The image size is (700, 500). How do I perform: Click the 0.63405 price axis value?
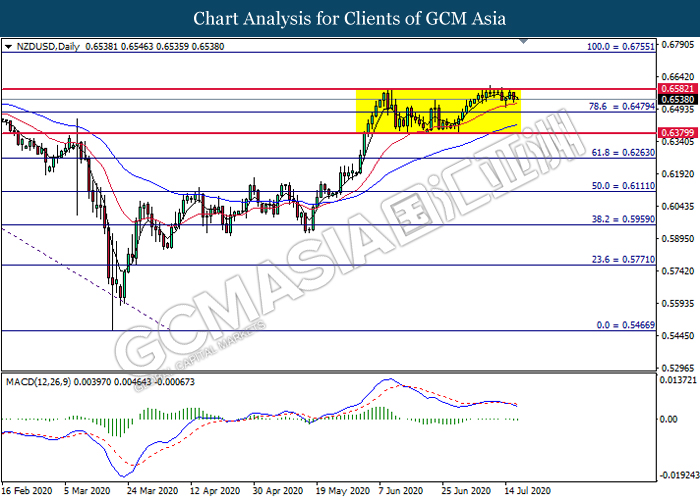click(x=678, y=142)
